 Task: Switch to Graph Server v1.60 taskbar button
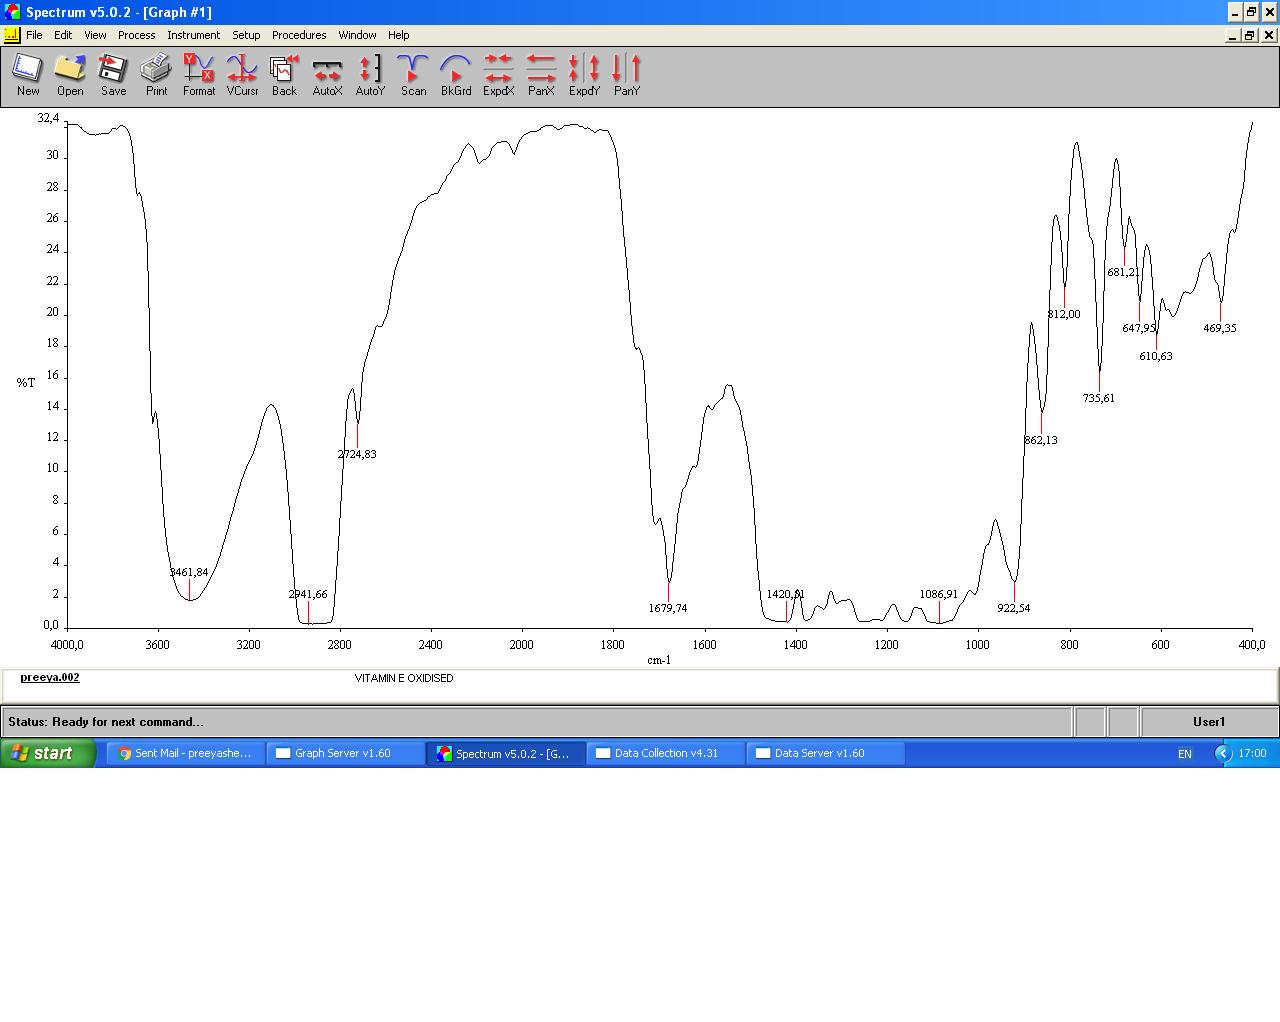345,753
